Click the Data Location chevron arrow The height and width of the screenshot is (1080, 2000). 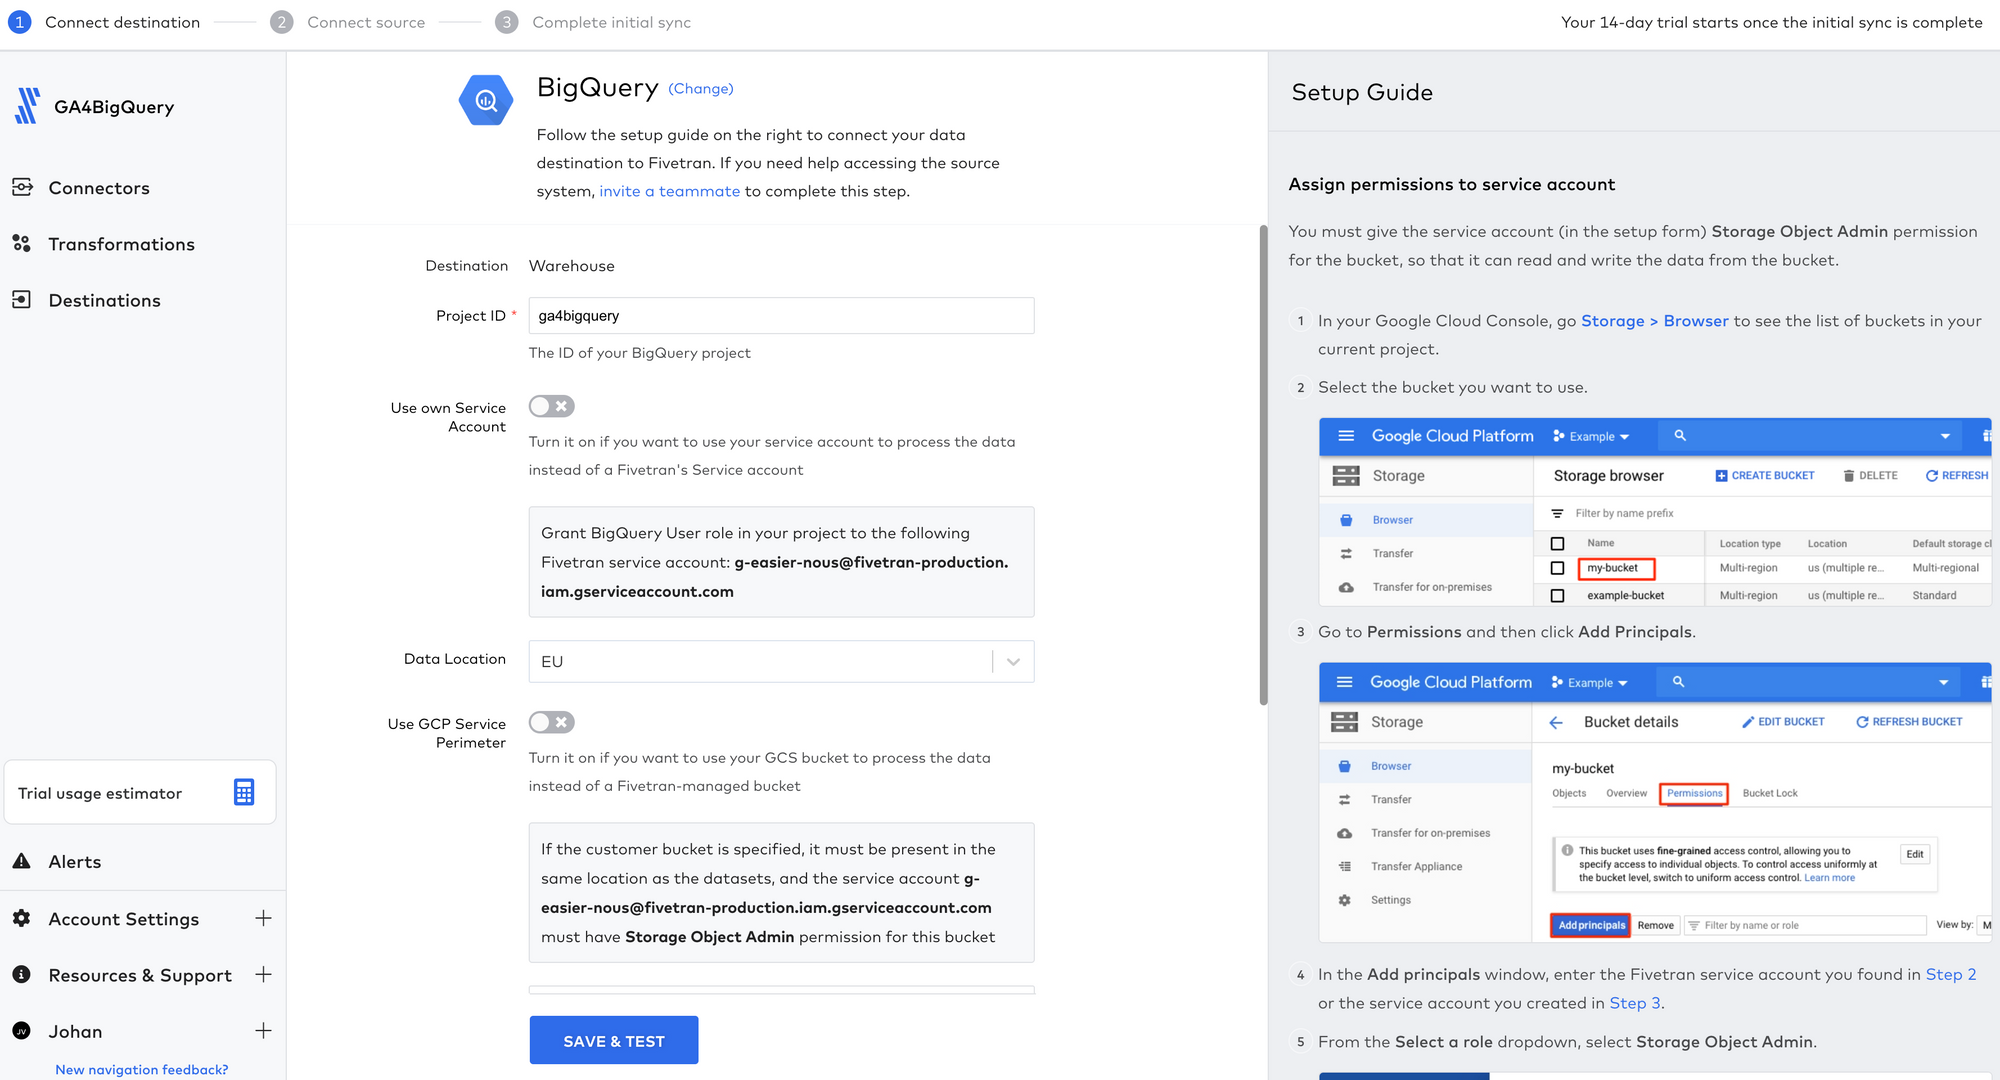(1013, 661)
